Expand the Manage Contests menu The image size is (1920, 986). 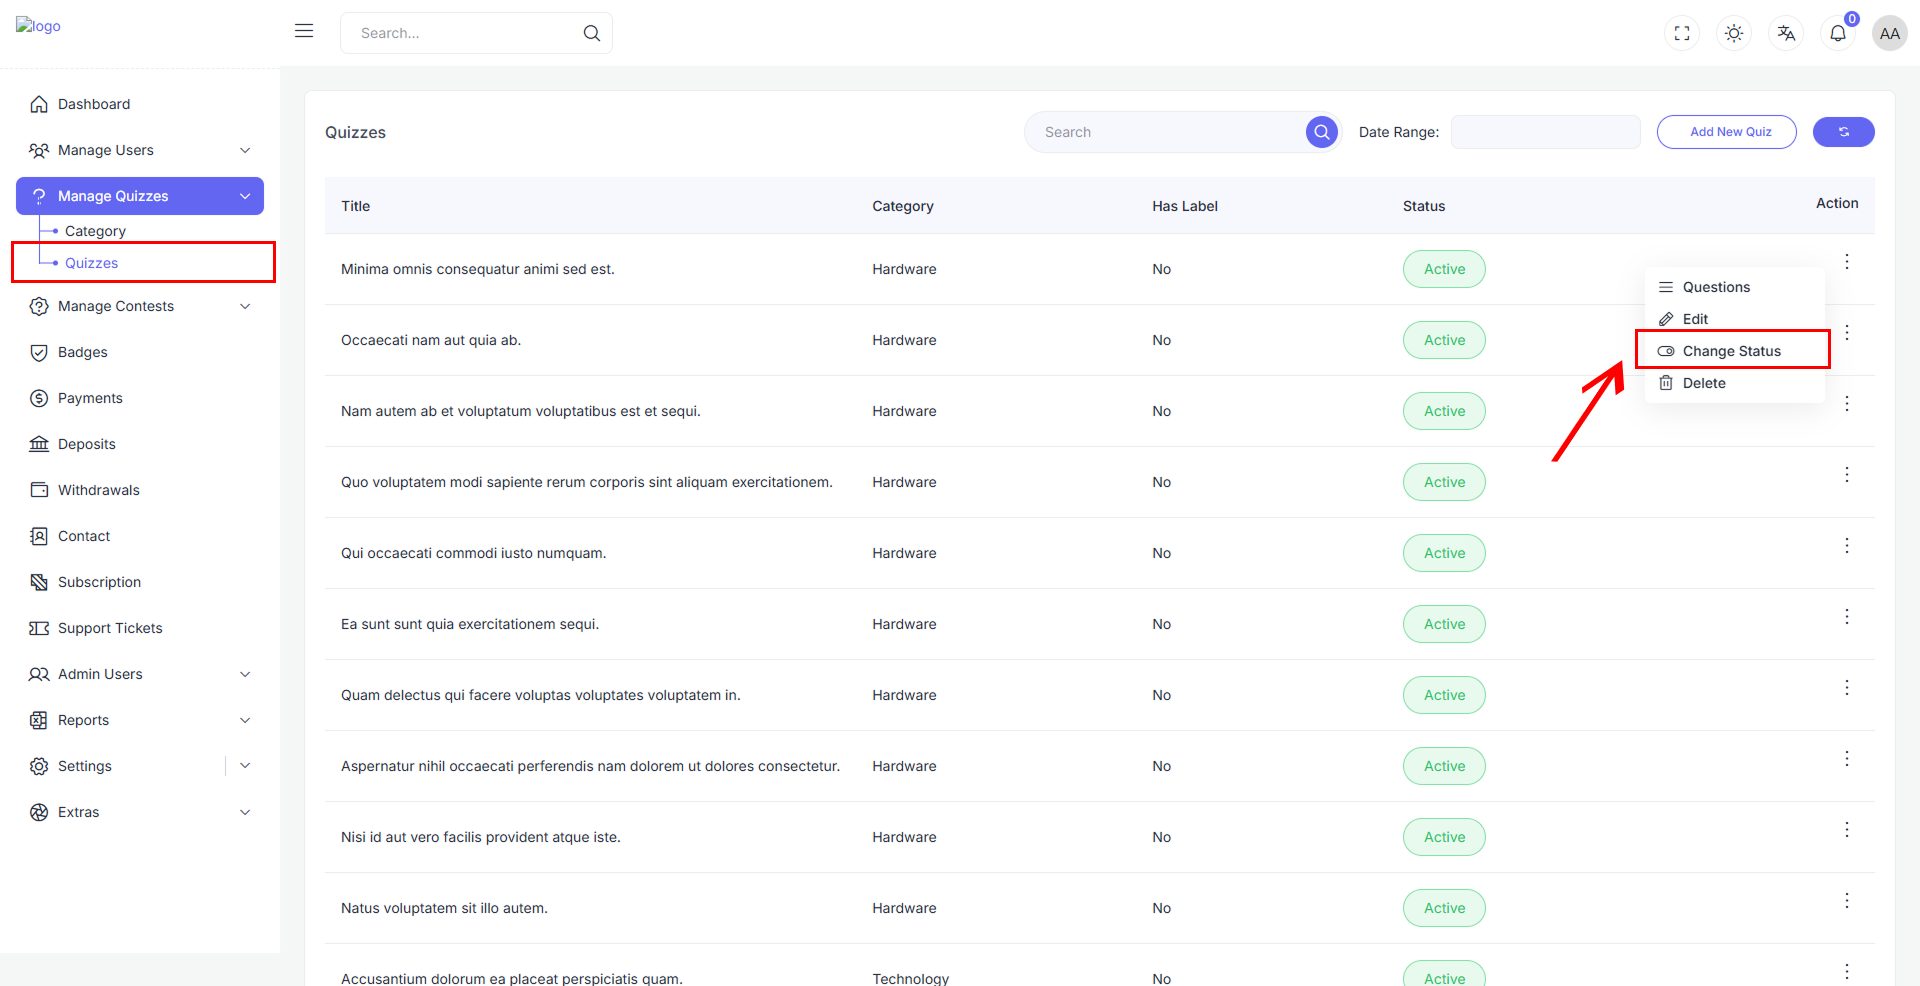pos(140,306)
